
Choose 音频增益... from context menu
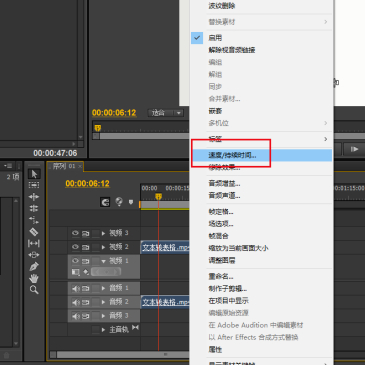click(262, 183)
